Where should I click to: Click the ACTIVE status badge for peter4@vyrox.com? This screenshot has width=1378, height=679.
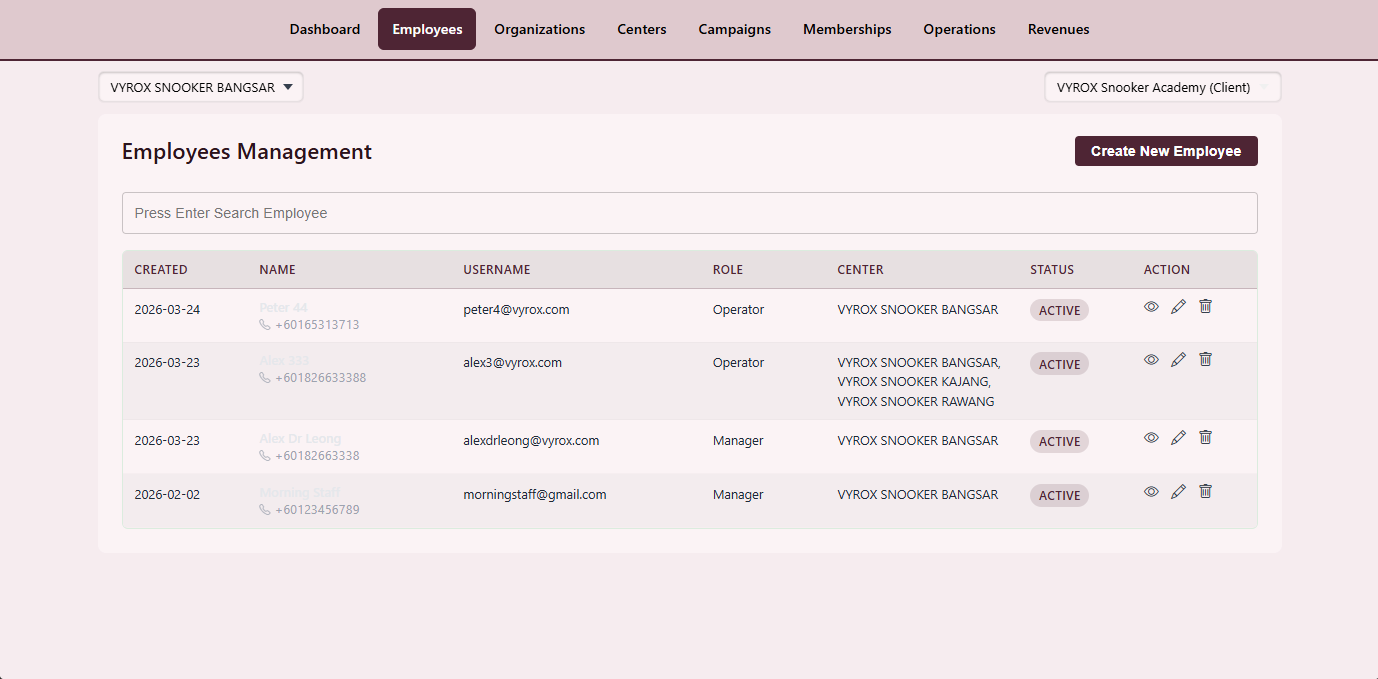point(1059,310)
